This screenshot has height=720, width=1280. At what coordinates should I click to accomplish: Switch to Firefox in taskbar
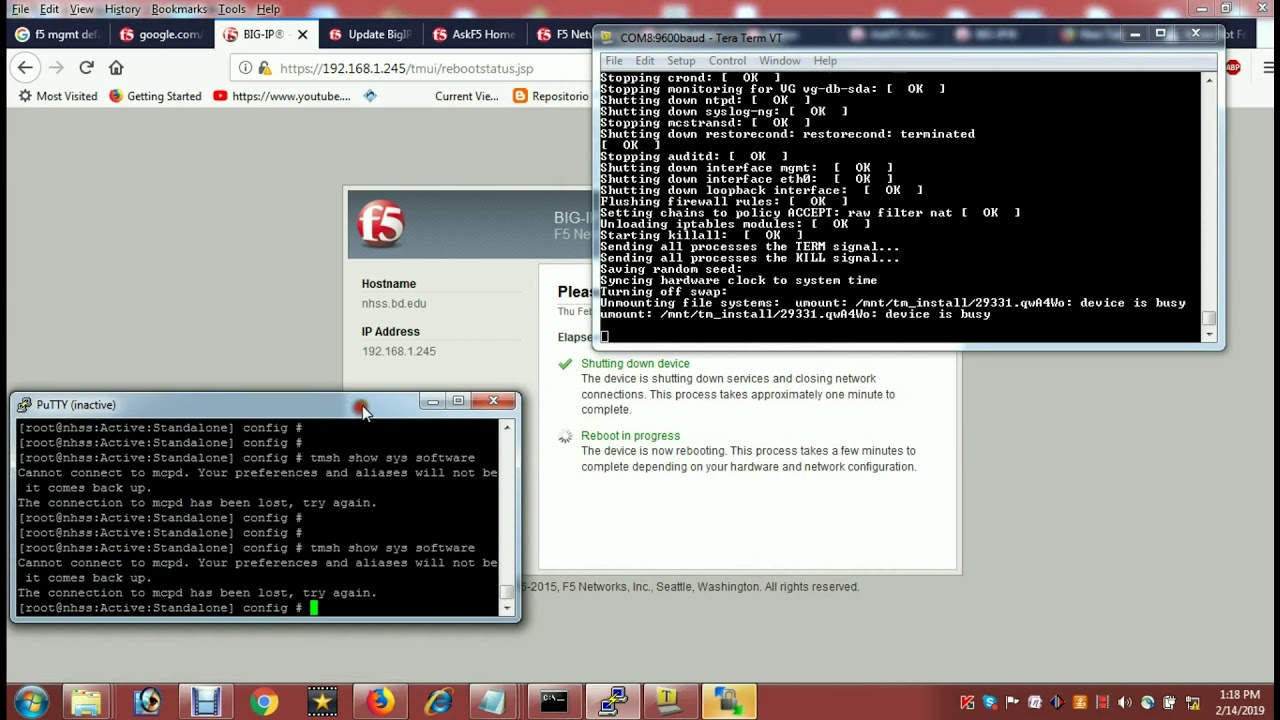tap(379, 702)
